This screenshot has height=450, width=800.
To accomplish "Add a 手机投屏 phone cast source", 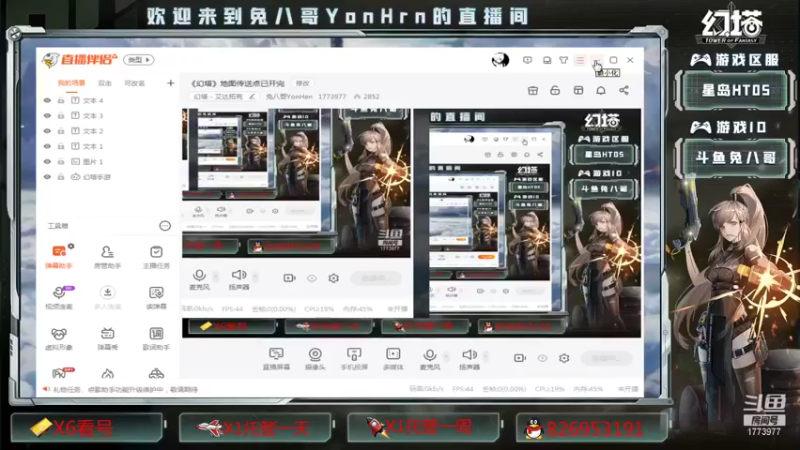I will [x=354, y=358].
